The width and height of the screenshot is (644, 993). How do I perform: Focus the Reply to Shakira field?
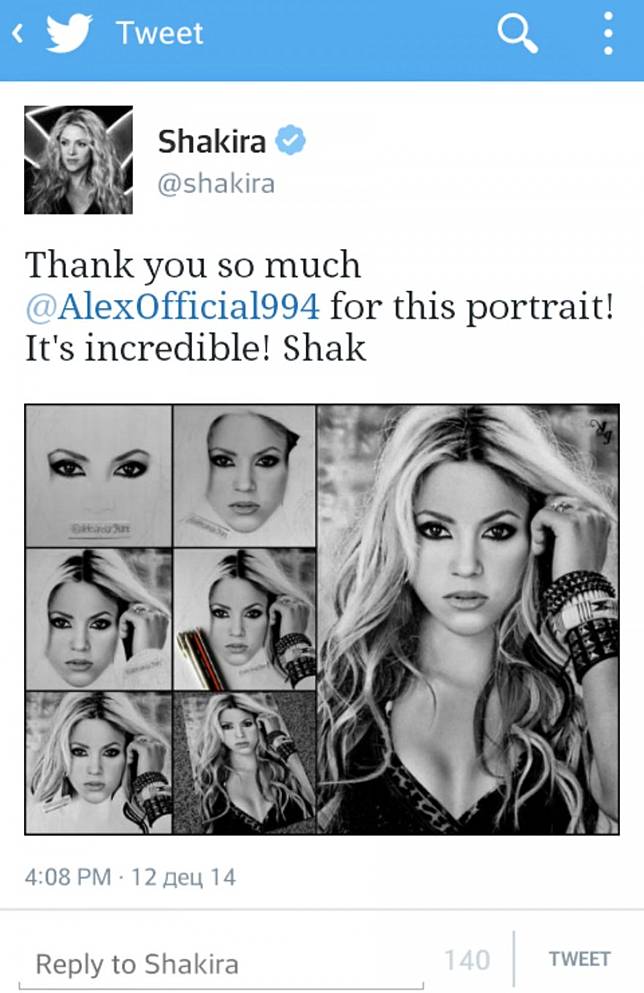pyautogui.click(x=221, y=965)
